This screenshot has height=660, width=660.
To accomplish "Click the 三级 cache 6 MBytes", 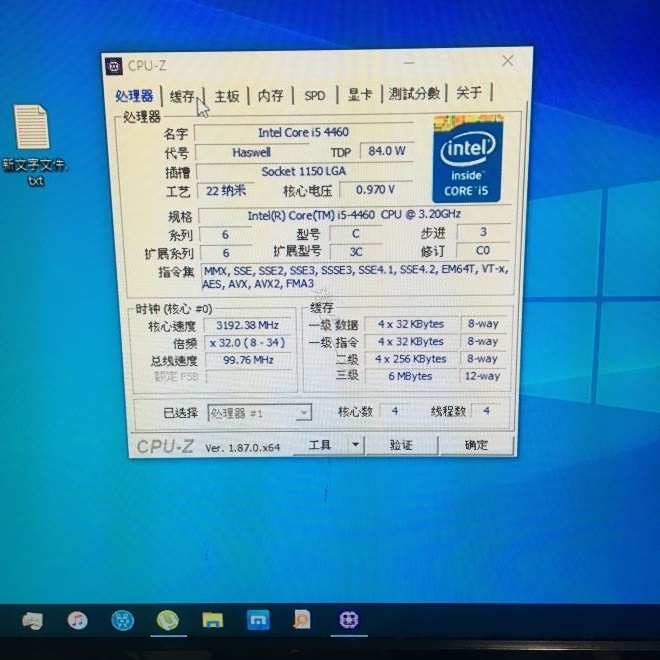I will point(411,376).
